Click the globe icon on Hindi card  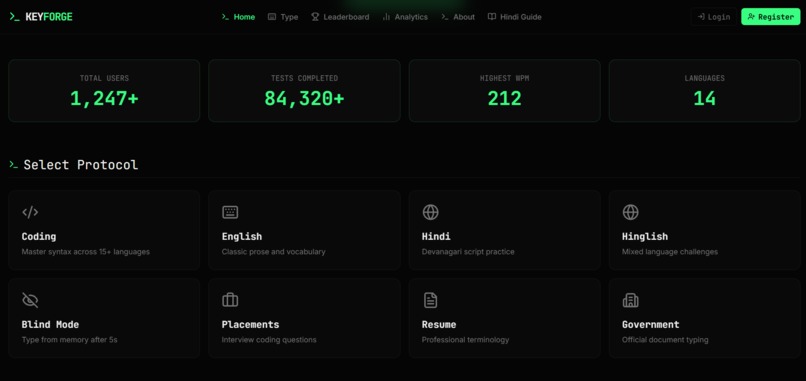[430, 212]
